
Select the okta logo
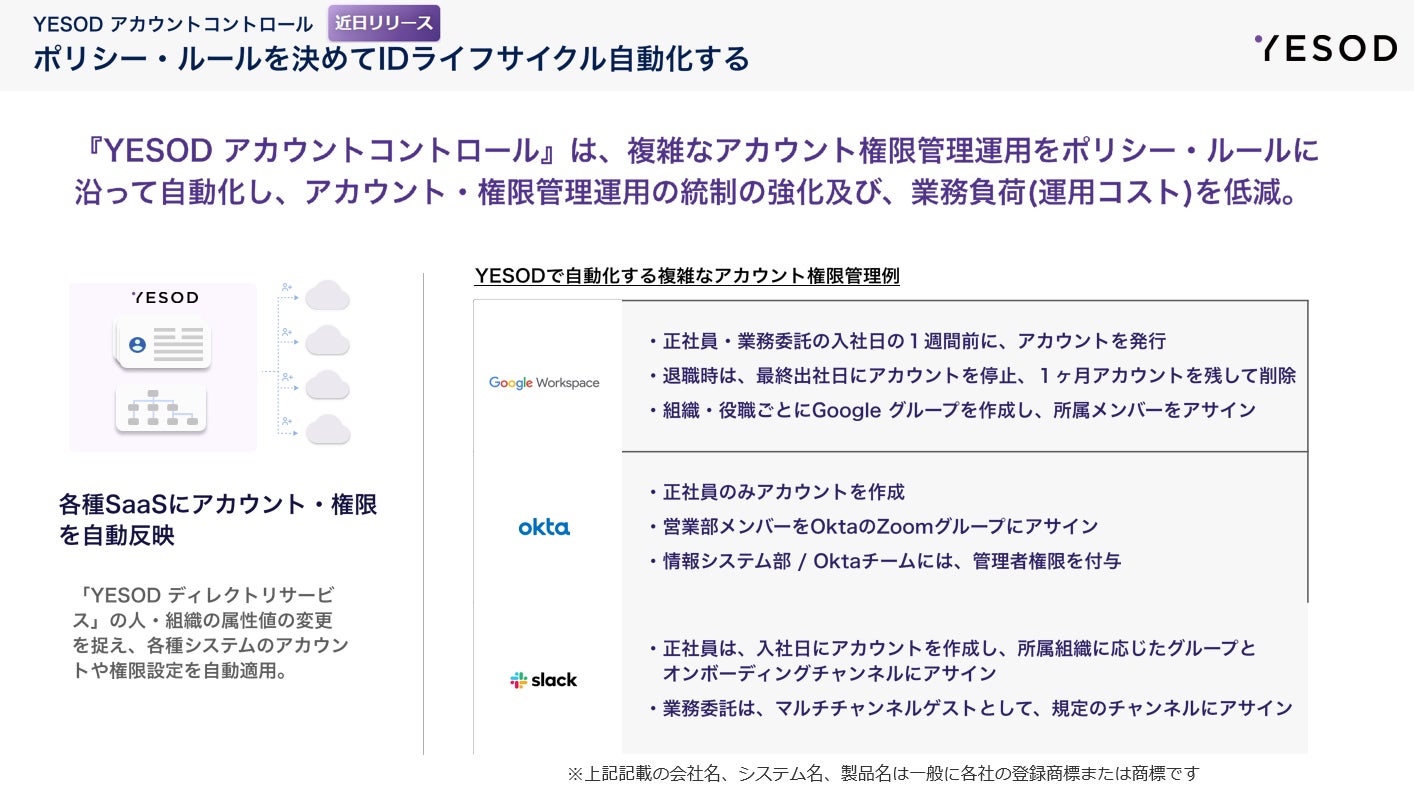click(x=544, y=526)
